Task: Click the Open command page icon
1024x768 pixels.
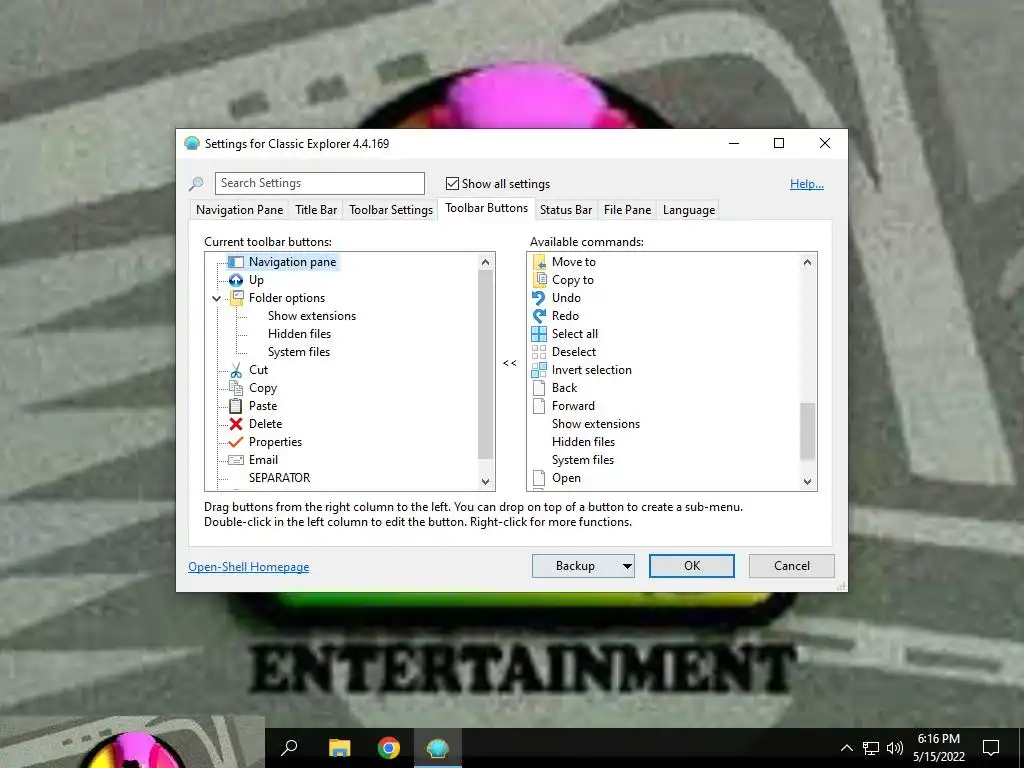Action: 539,478
